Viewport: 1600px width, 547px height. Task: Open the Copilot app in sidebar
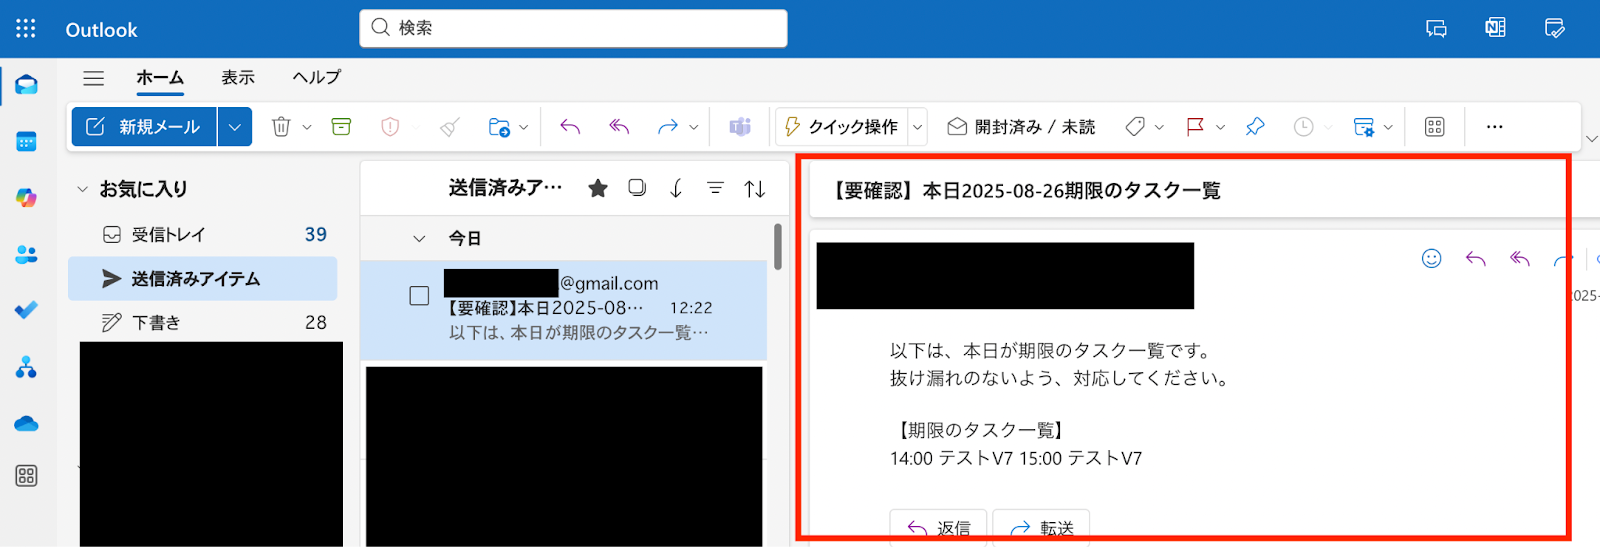click(26, 198)
